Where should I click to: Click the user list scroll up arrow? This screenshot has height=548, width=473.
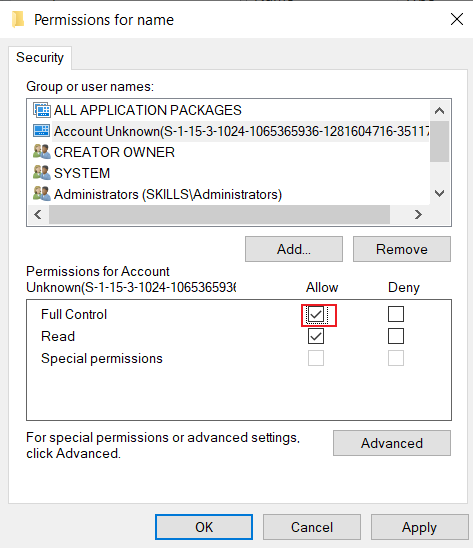[x=439, y=111]
